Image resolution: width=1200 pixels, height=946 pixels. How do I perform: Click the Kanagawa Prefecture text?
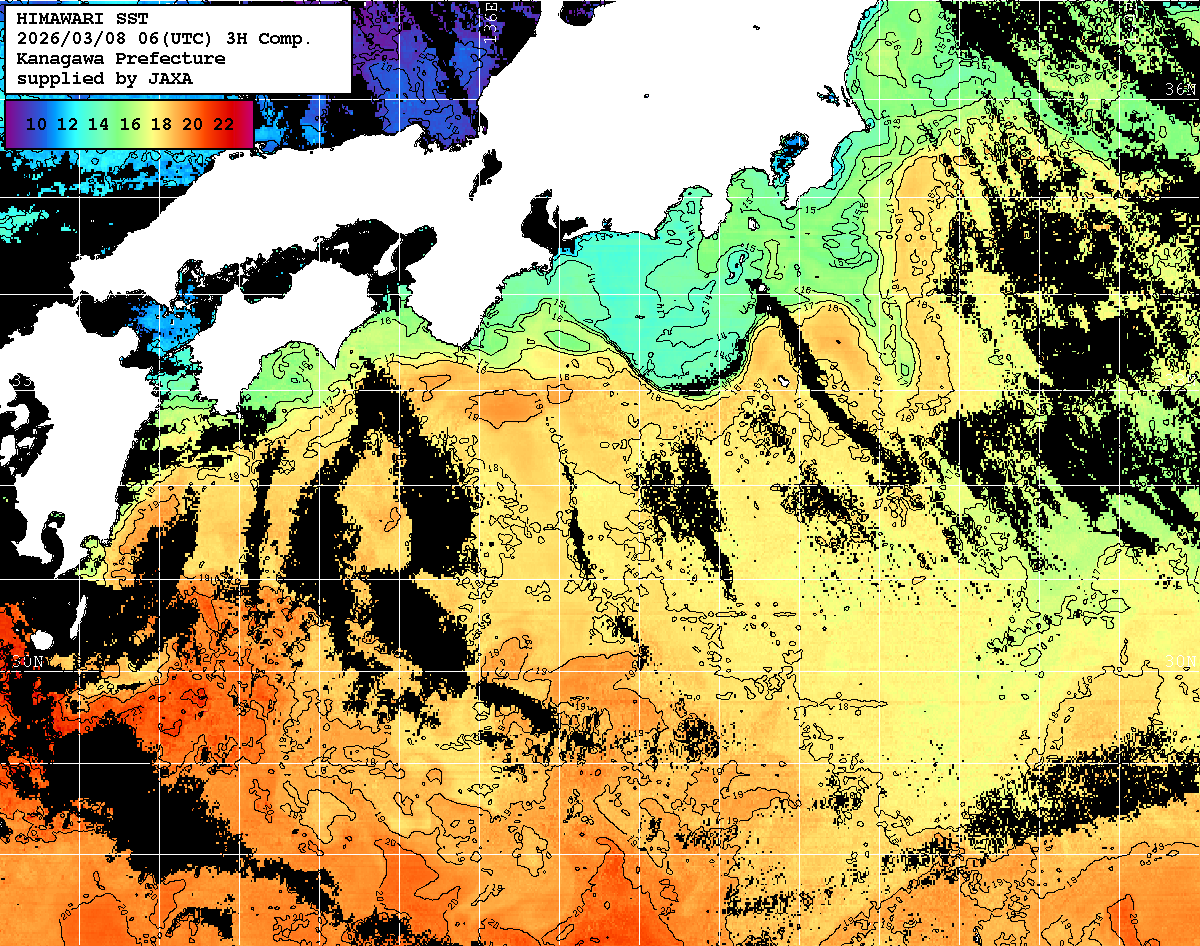(x=120, y=58)
